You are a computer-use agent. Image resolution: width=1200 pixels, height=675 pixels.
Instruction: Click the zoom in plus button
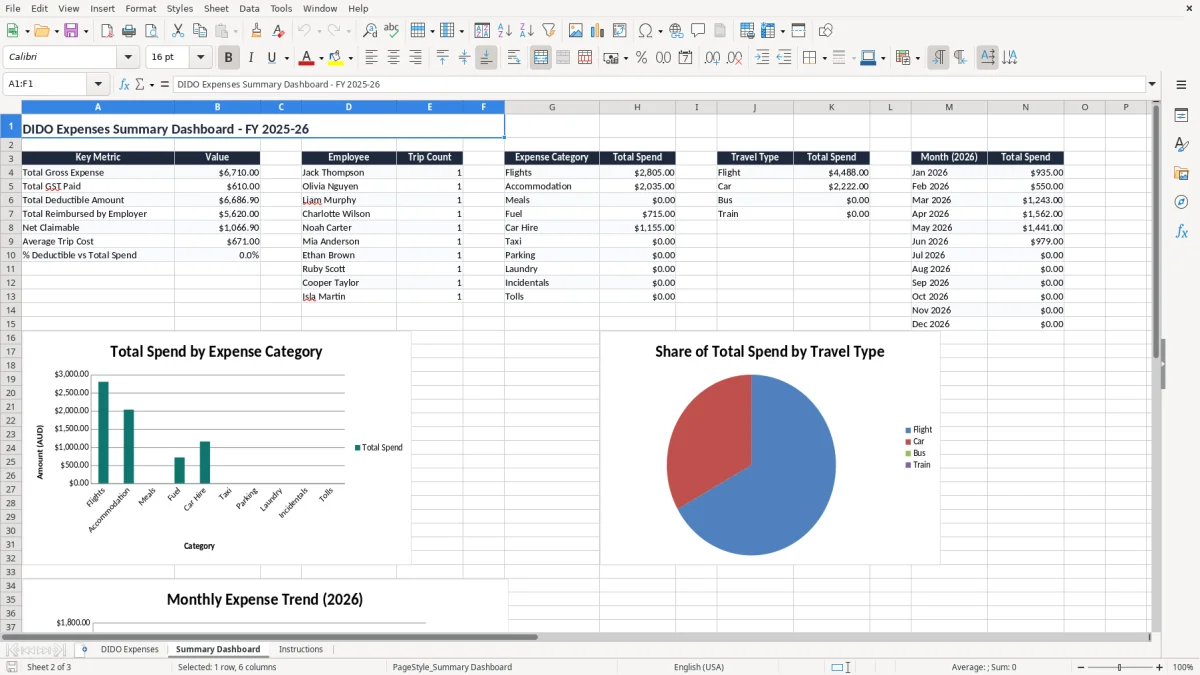point(1160,667)
